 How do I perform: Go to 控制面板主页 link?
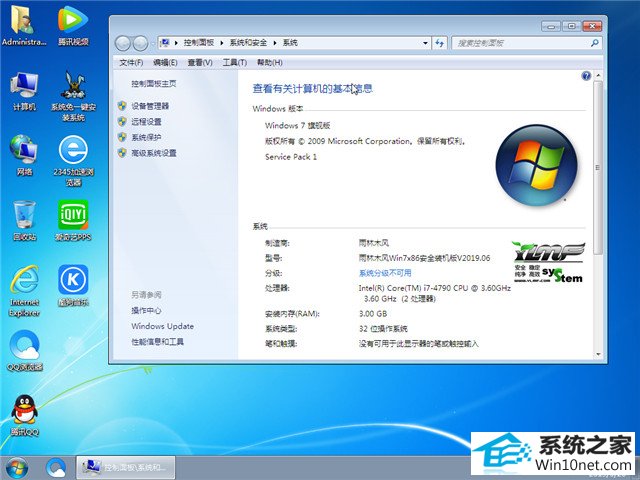point(153,84)
